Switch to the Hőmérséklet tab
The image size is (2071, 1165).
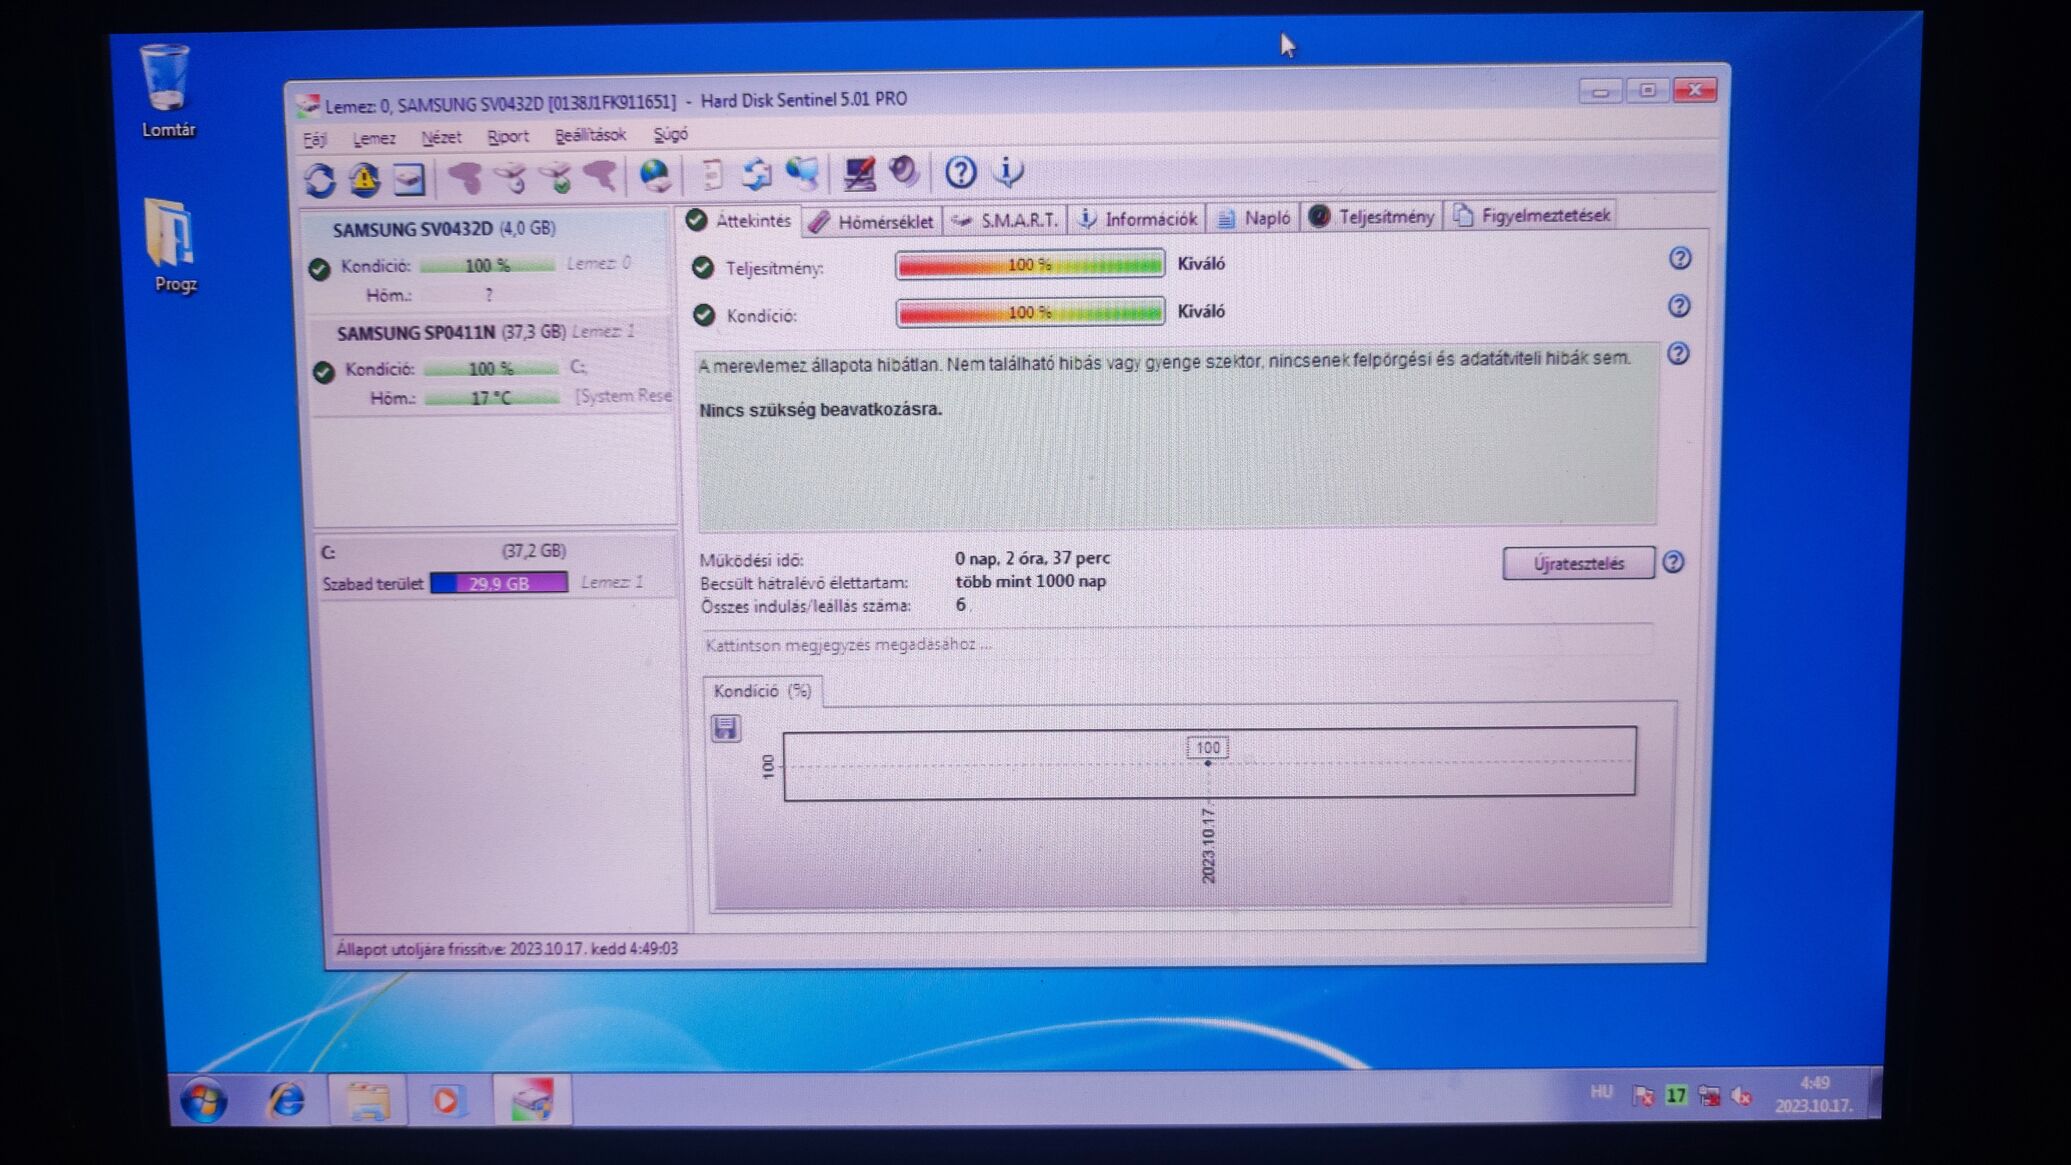click(871, 221)
